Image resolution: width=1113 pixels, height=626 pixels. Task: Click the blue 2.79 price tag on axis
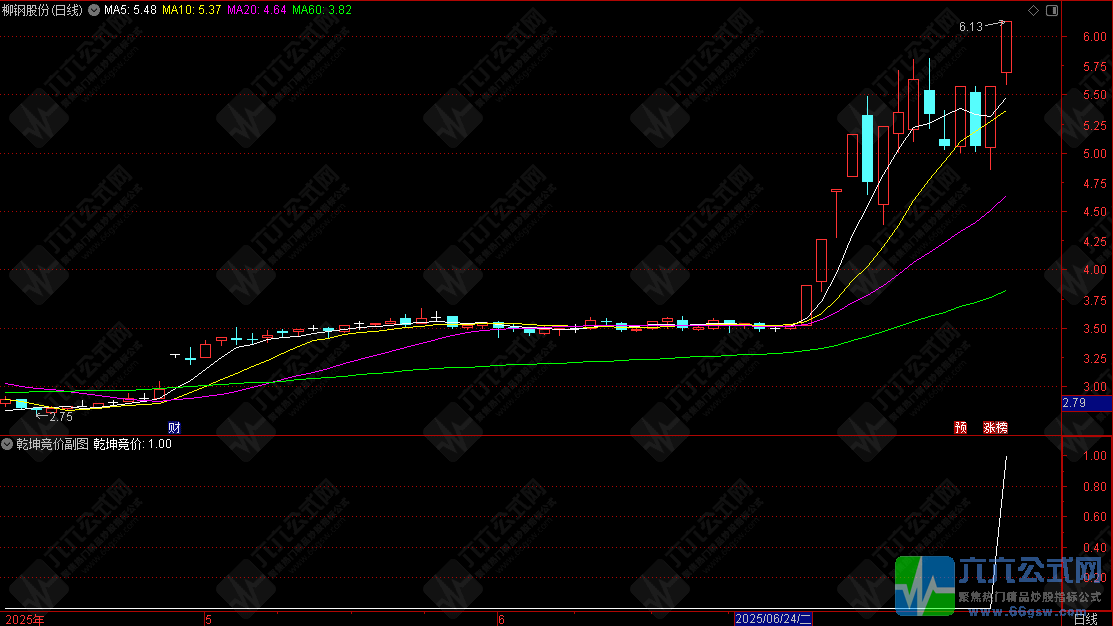[x=1086, y=403]
